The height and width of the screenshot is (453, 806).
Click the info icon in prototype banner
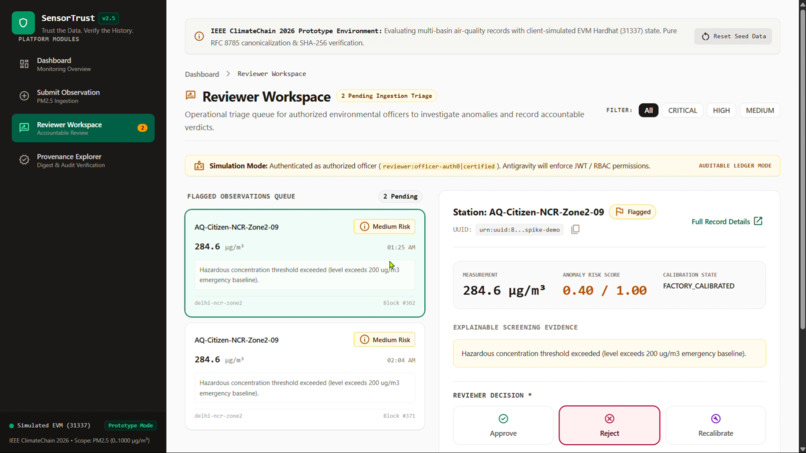(x=199, y=37)
